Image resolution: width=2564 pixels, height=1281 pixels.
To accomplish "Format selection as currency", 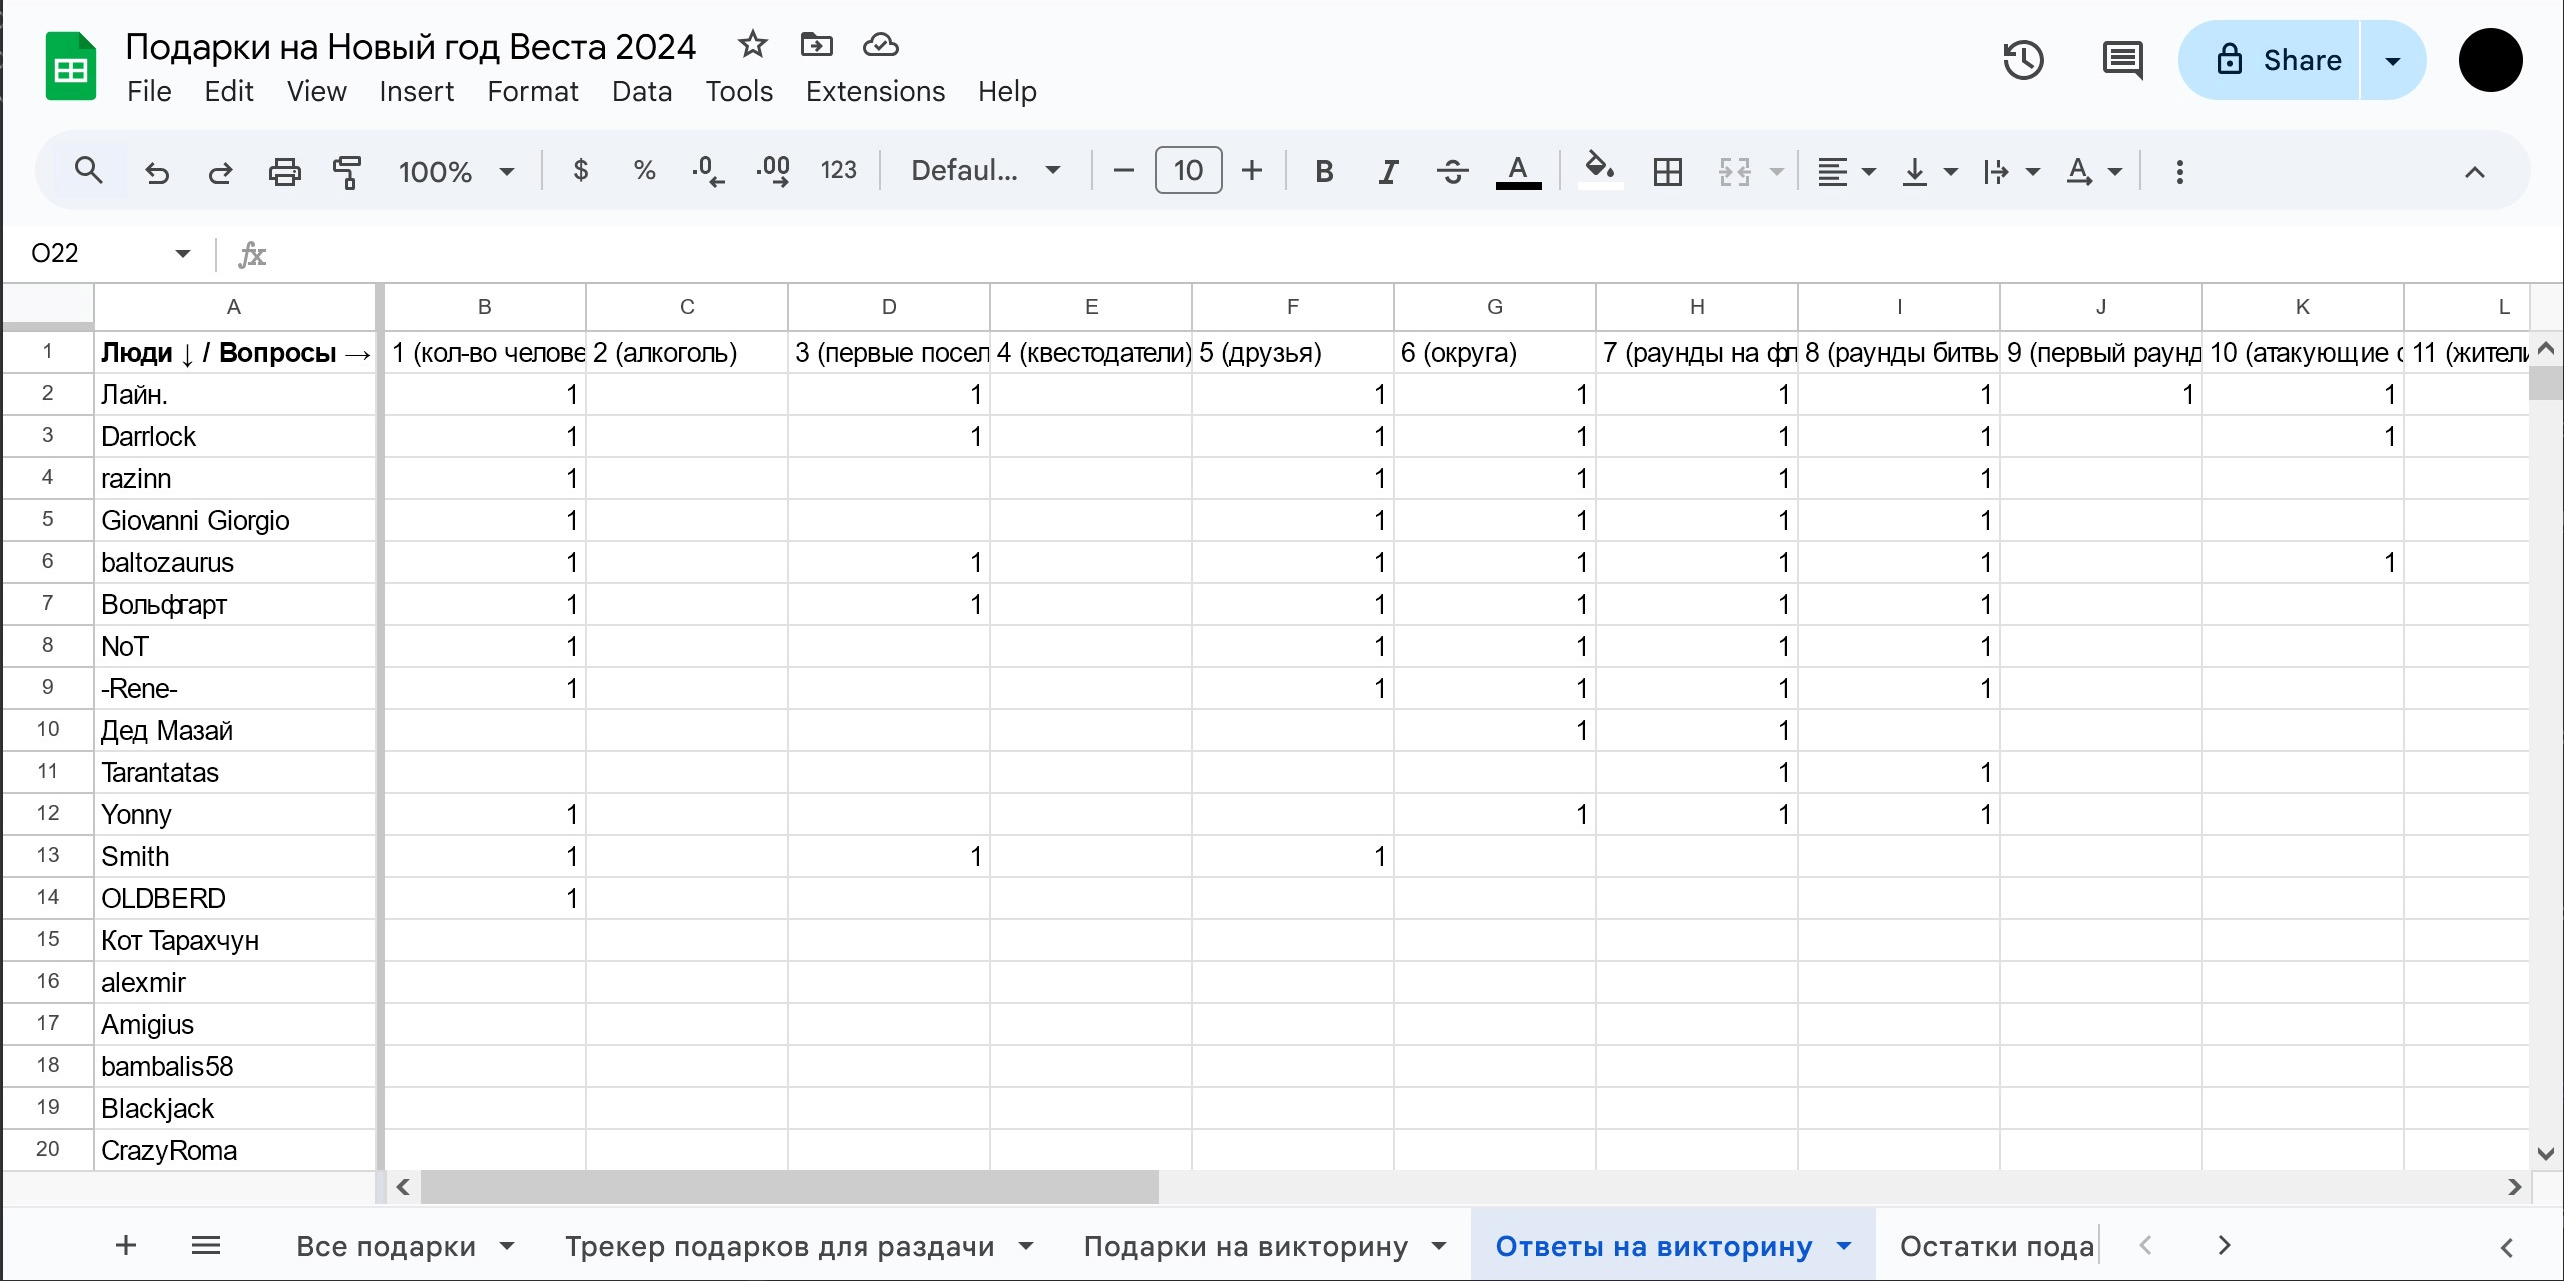I will (580, 171).
